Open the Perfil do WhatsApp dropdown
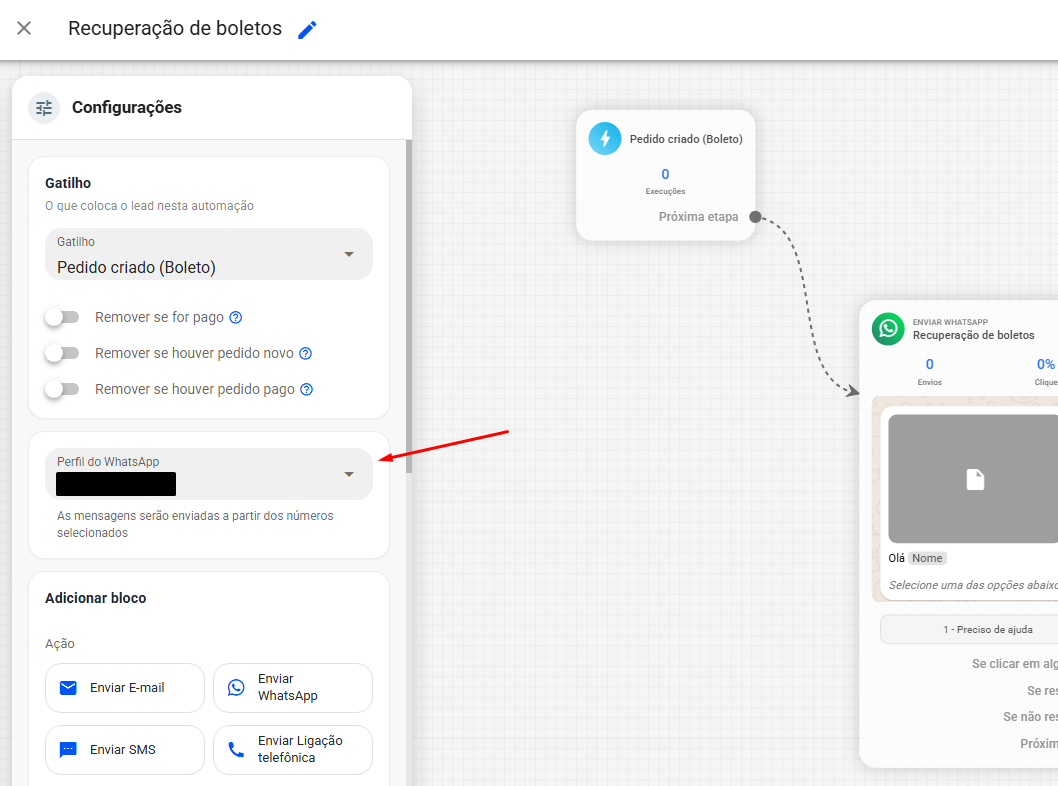Screen dimensions: 1058x786 (x=208, y=474)
